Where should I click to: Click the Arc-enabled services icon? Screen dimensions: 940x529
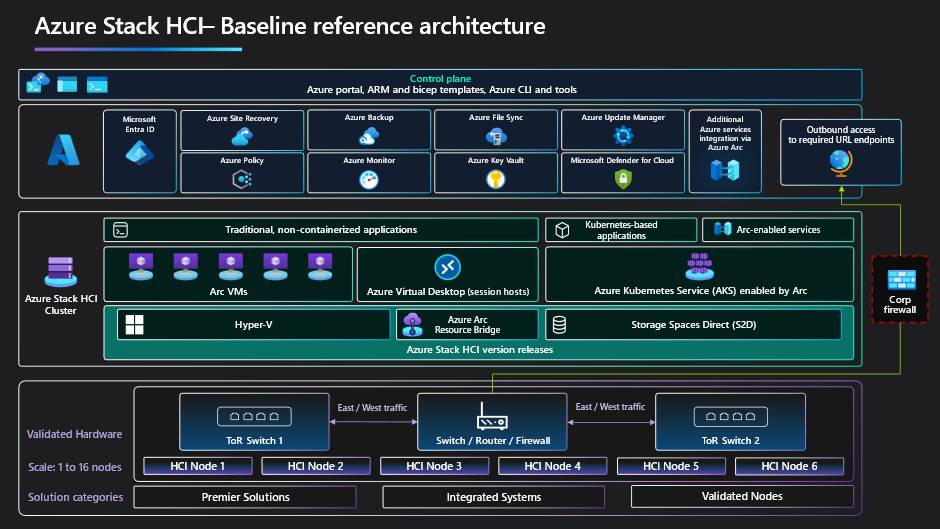[722, 229]
